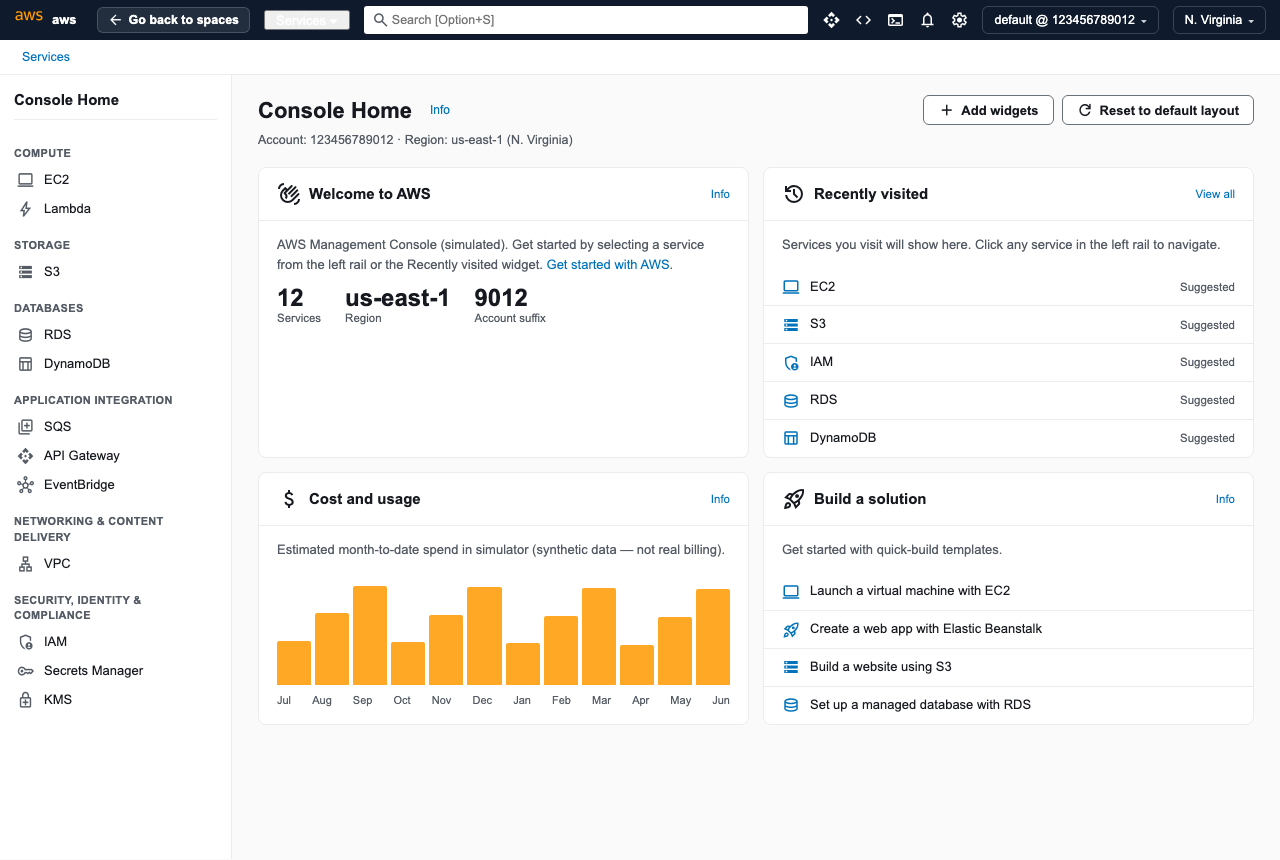The height and width of the screenshot is (860, 1280).
Task: Click the Add widgets button
Action: tap(988, 110)
